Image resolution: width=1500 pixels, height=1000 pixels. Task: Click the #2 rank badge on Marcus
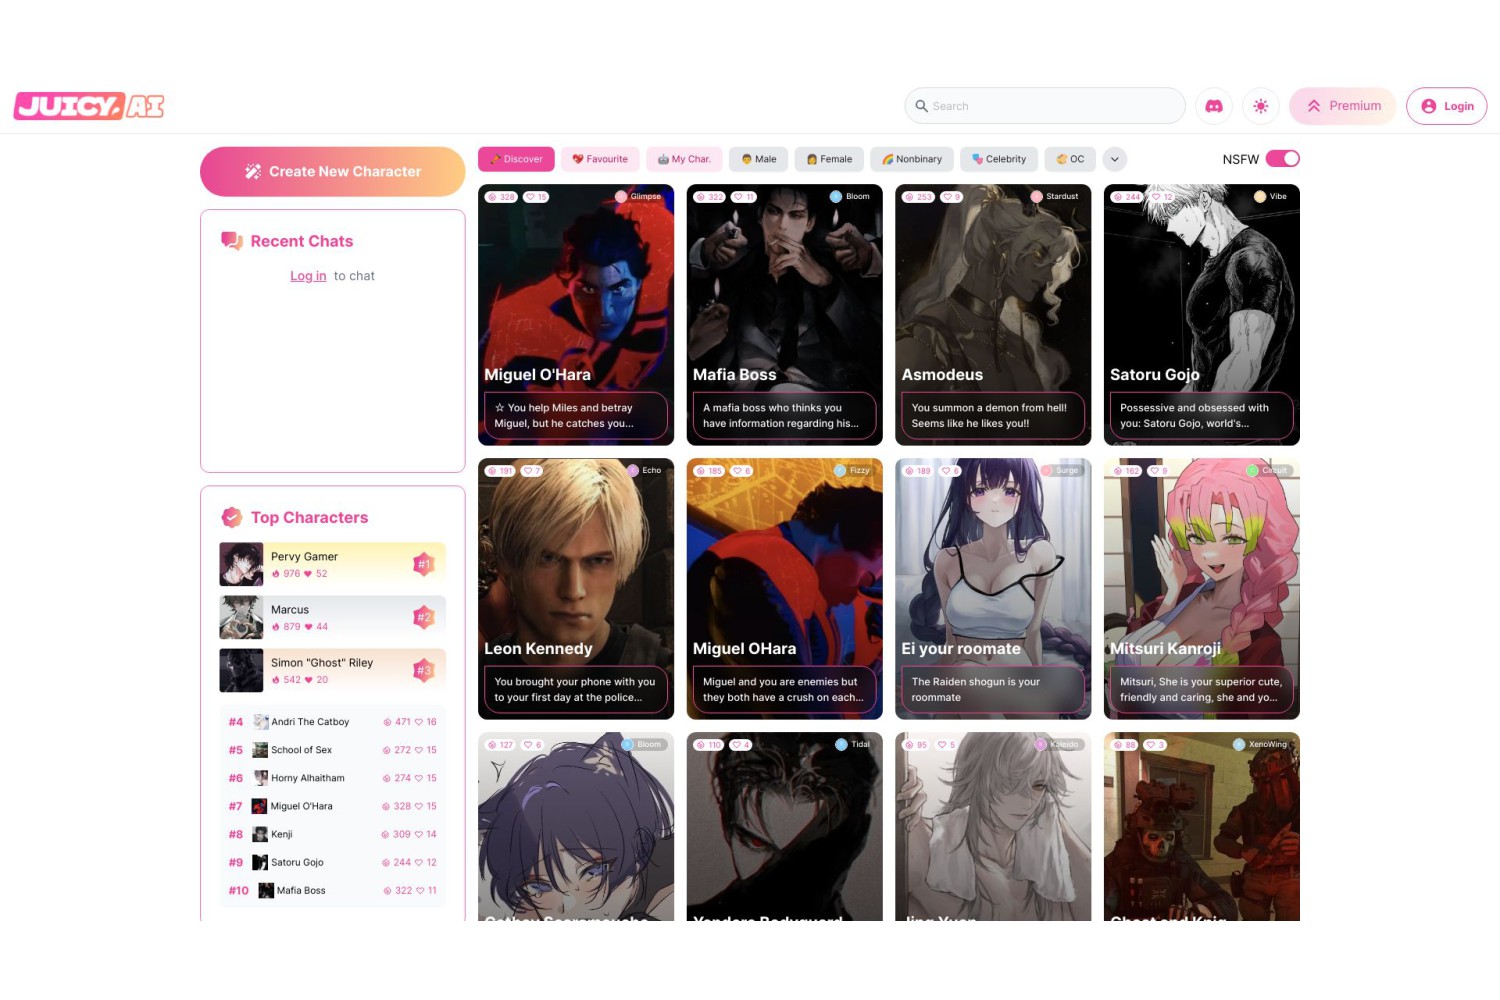point(424,617)
